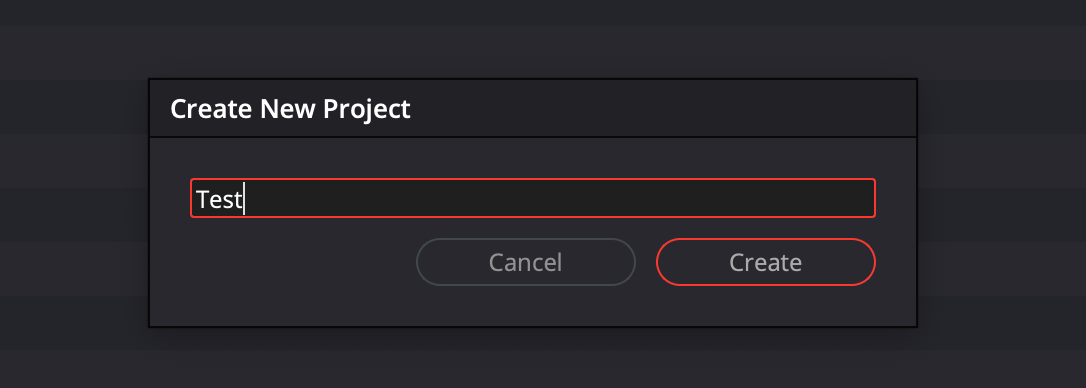
Task: Click the Create button
Action: (765, 262)
